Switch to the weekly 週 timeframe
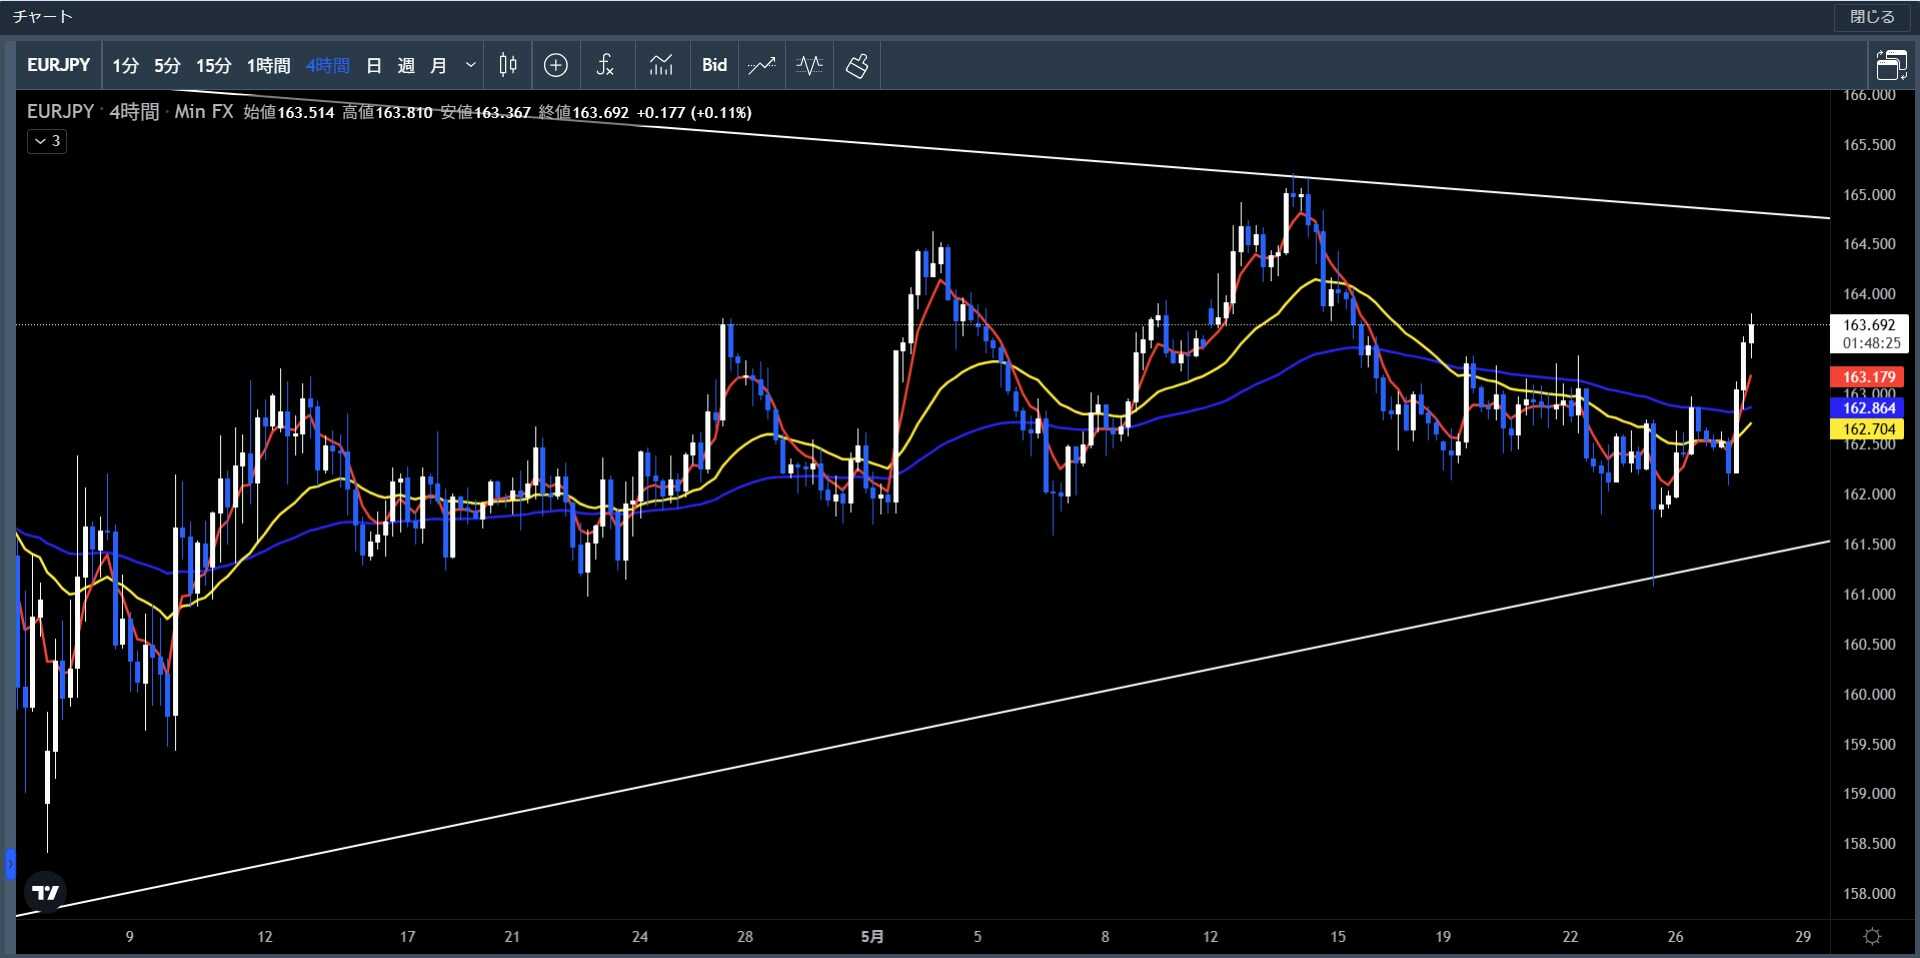 [x=406, y=66]
